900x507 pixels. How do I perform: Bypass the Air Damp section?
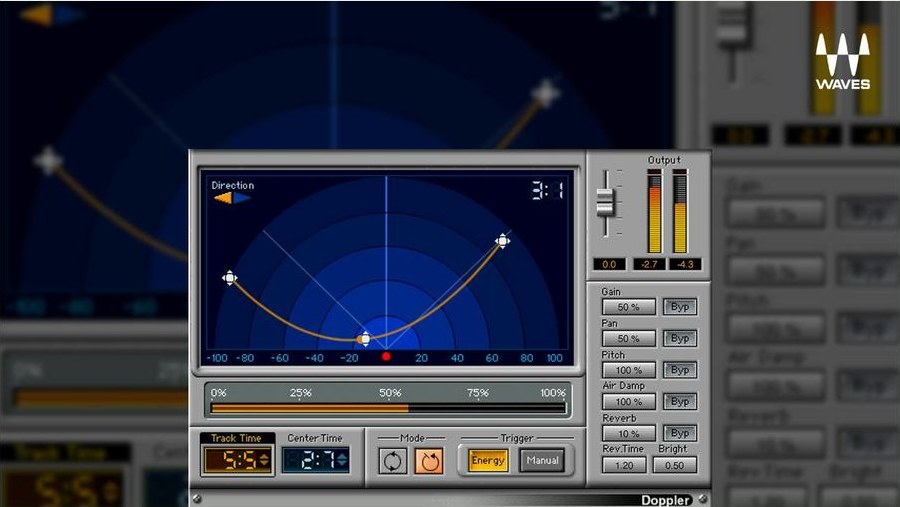click(x=680, y=401)
